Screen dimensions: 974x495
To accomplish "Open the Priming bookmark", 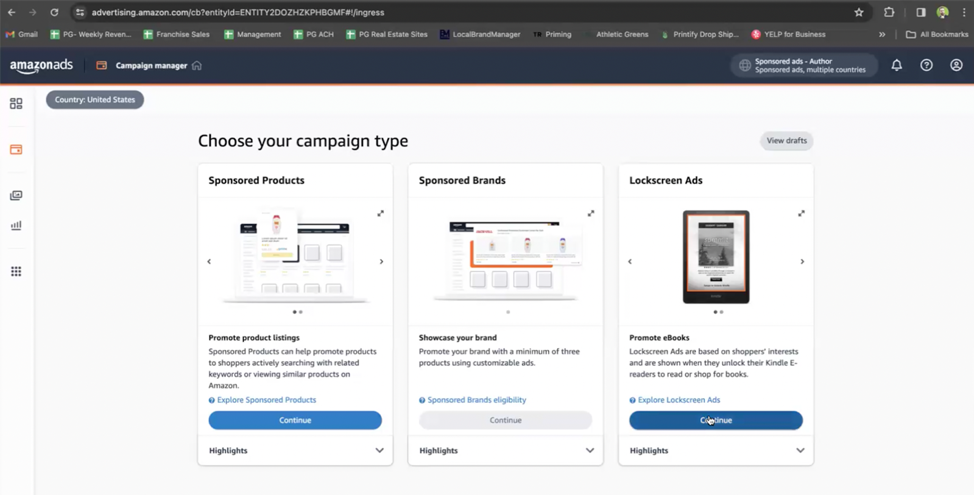I will tap(552, 34).
